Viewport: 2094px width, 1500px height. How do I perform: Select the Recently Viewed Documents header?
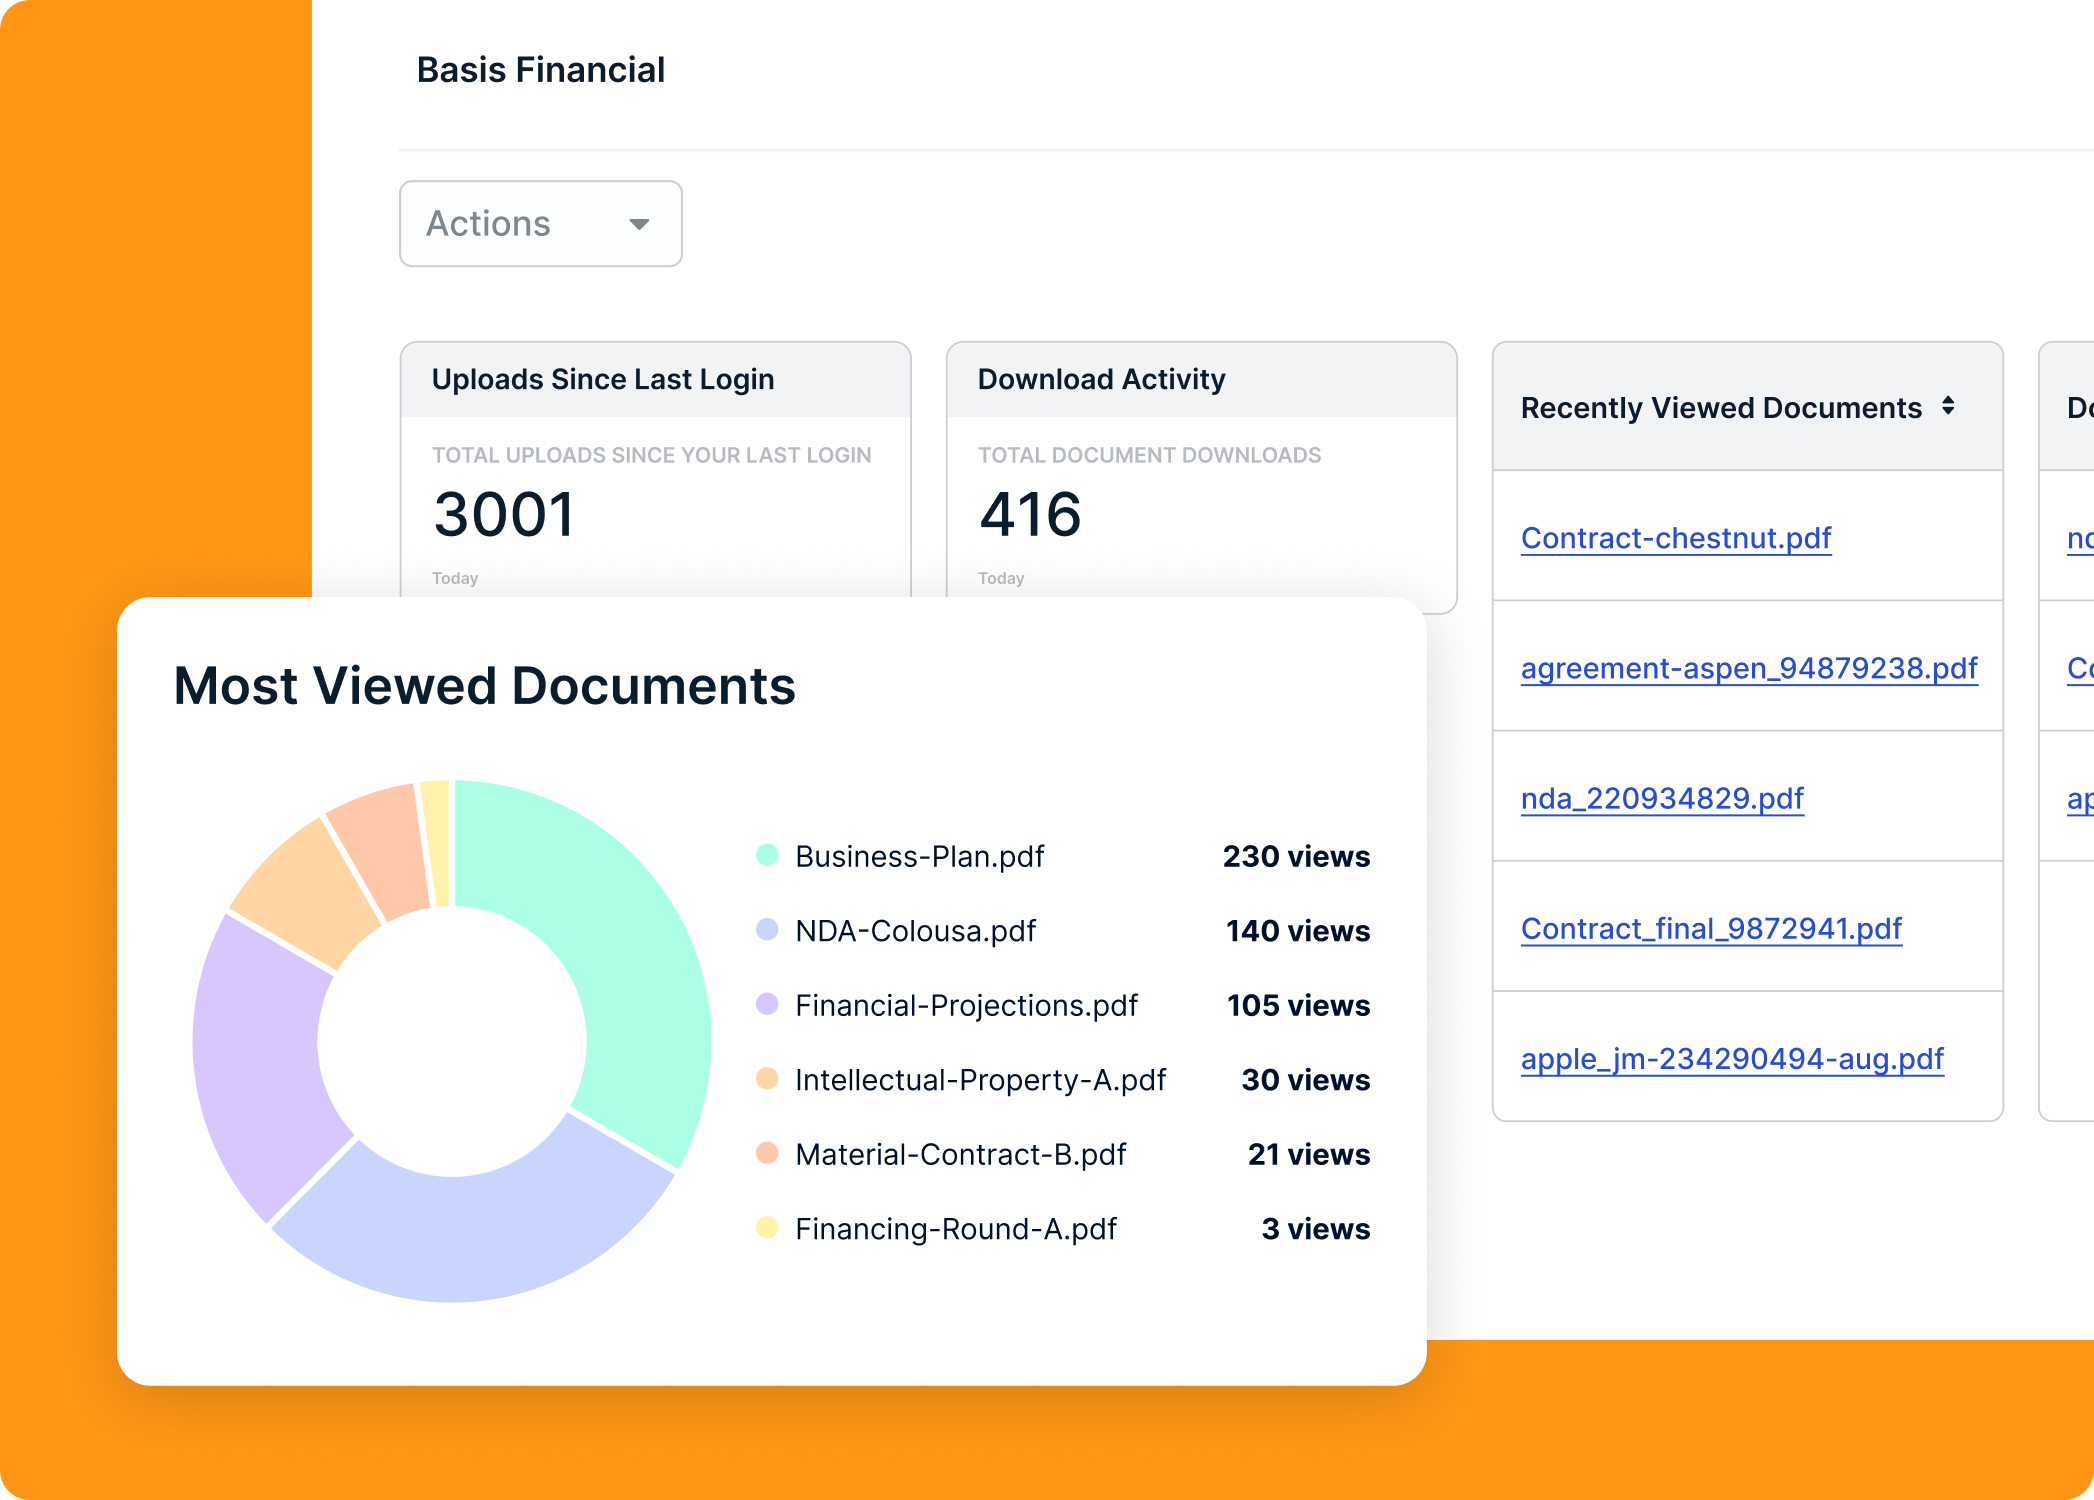pos(1720,408)
